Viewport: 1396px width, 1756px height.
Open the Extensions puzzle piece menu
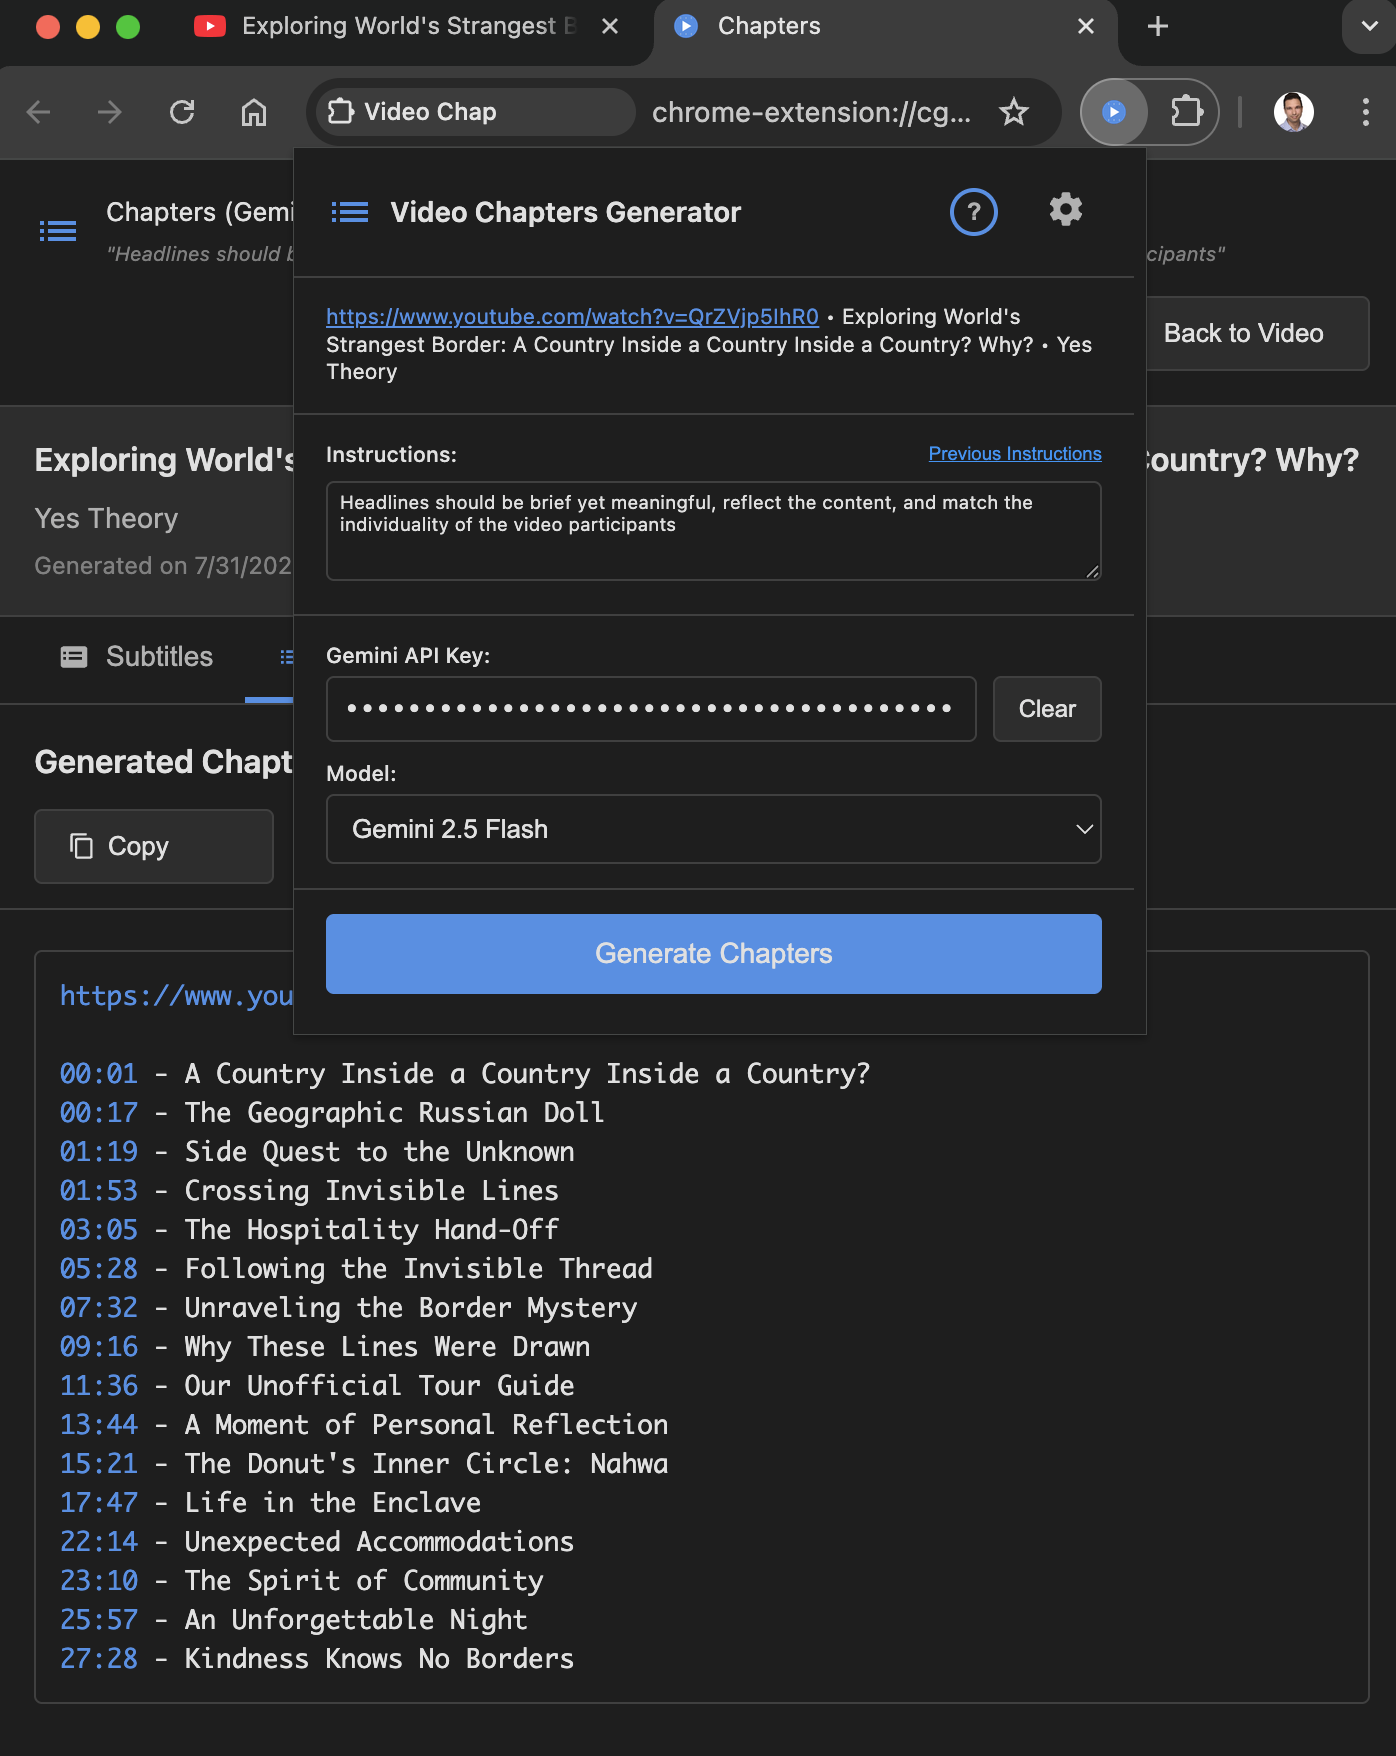[x=1186, y=112]
